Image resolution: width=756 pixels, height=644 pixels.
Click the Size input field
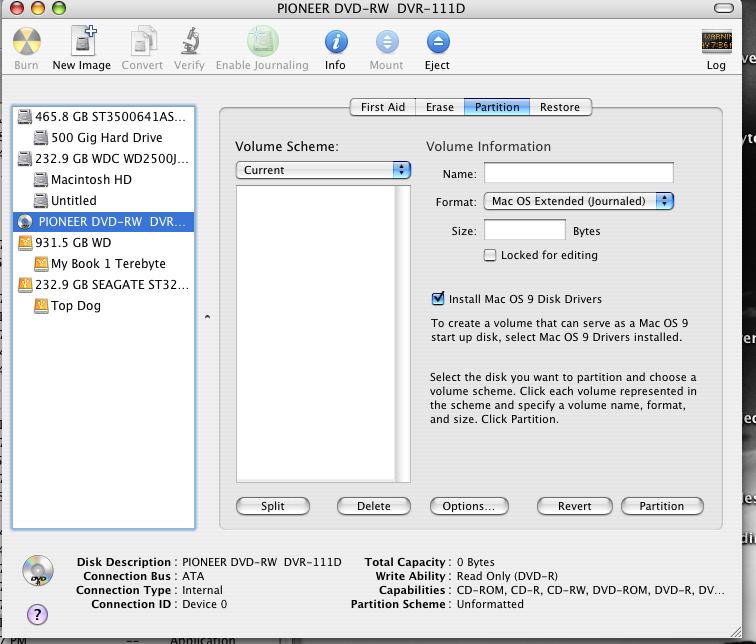click(x=525, y=229)
